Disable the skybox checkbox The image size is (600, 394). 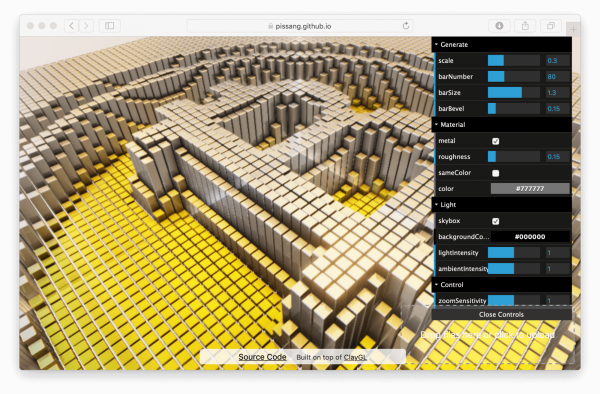tap(496, 221)
